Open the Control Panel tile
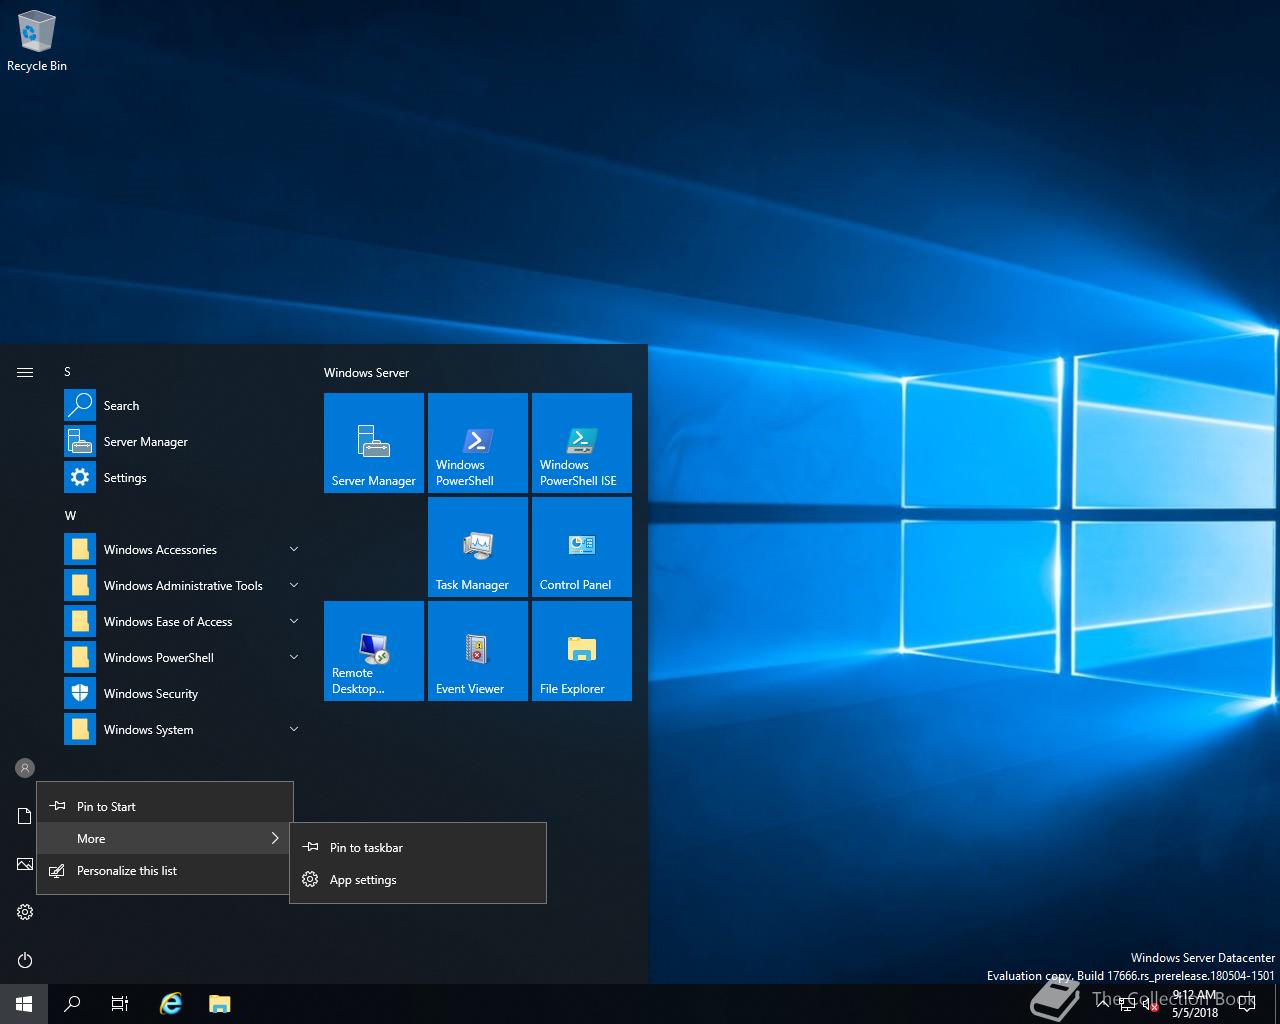 [x=581, y=547]
